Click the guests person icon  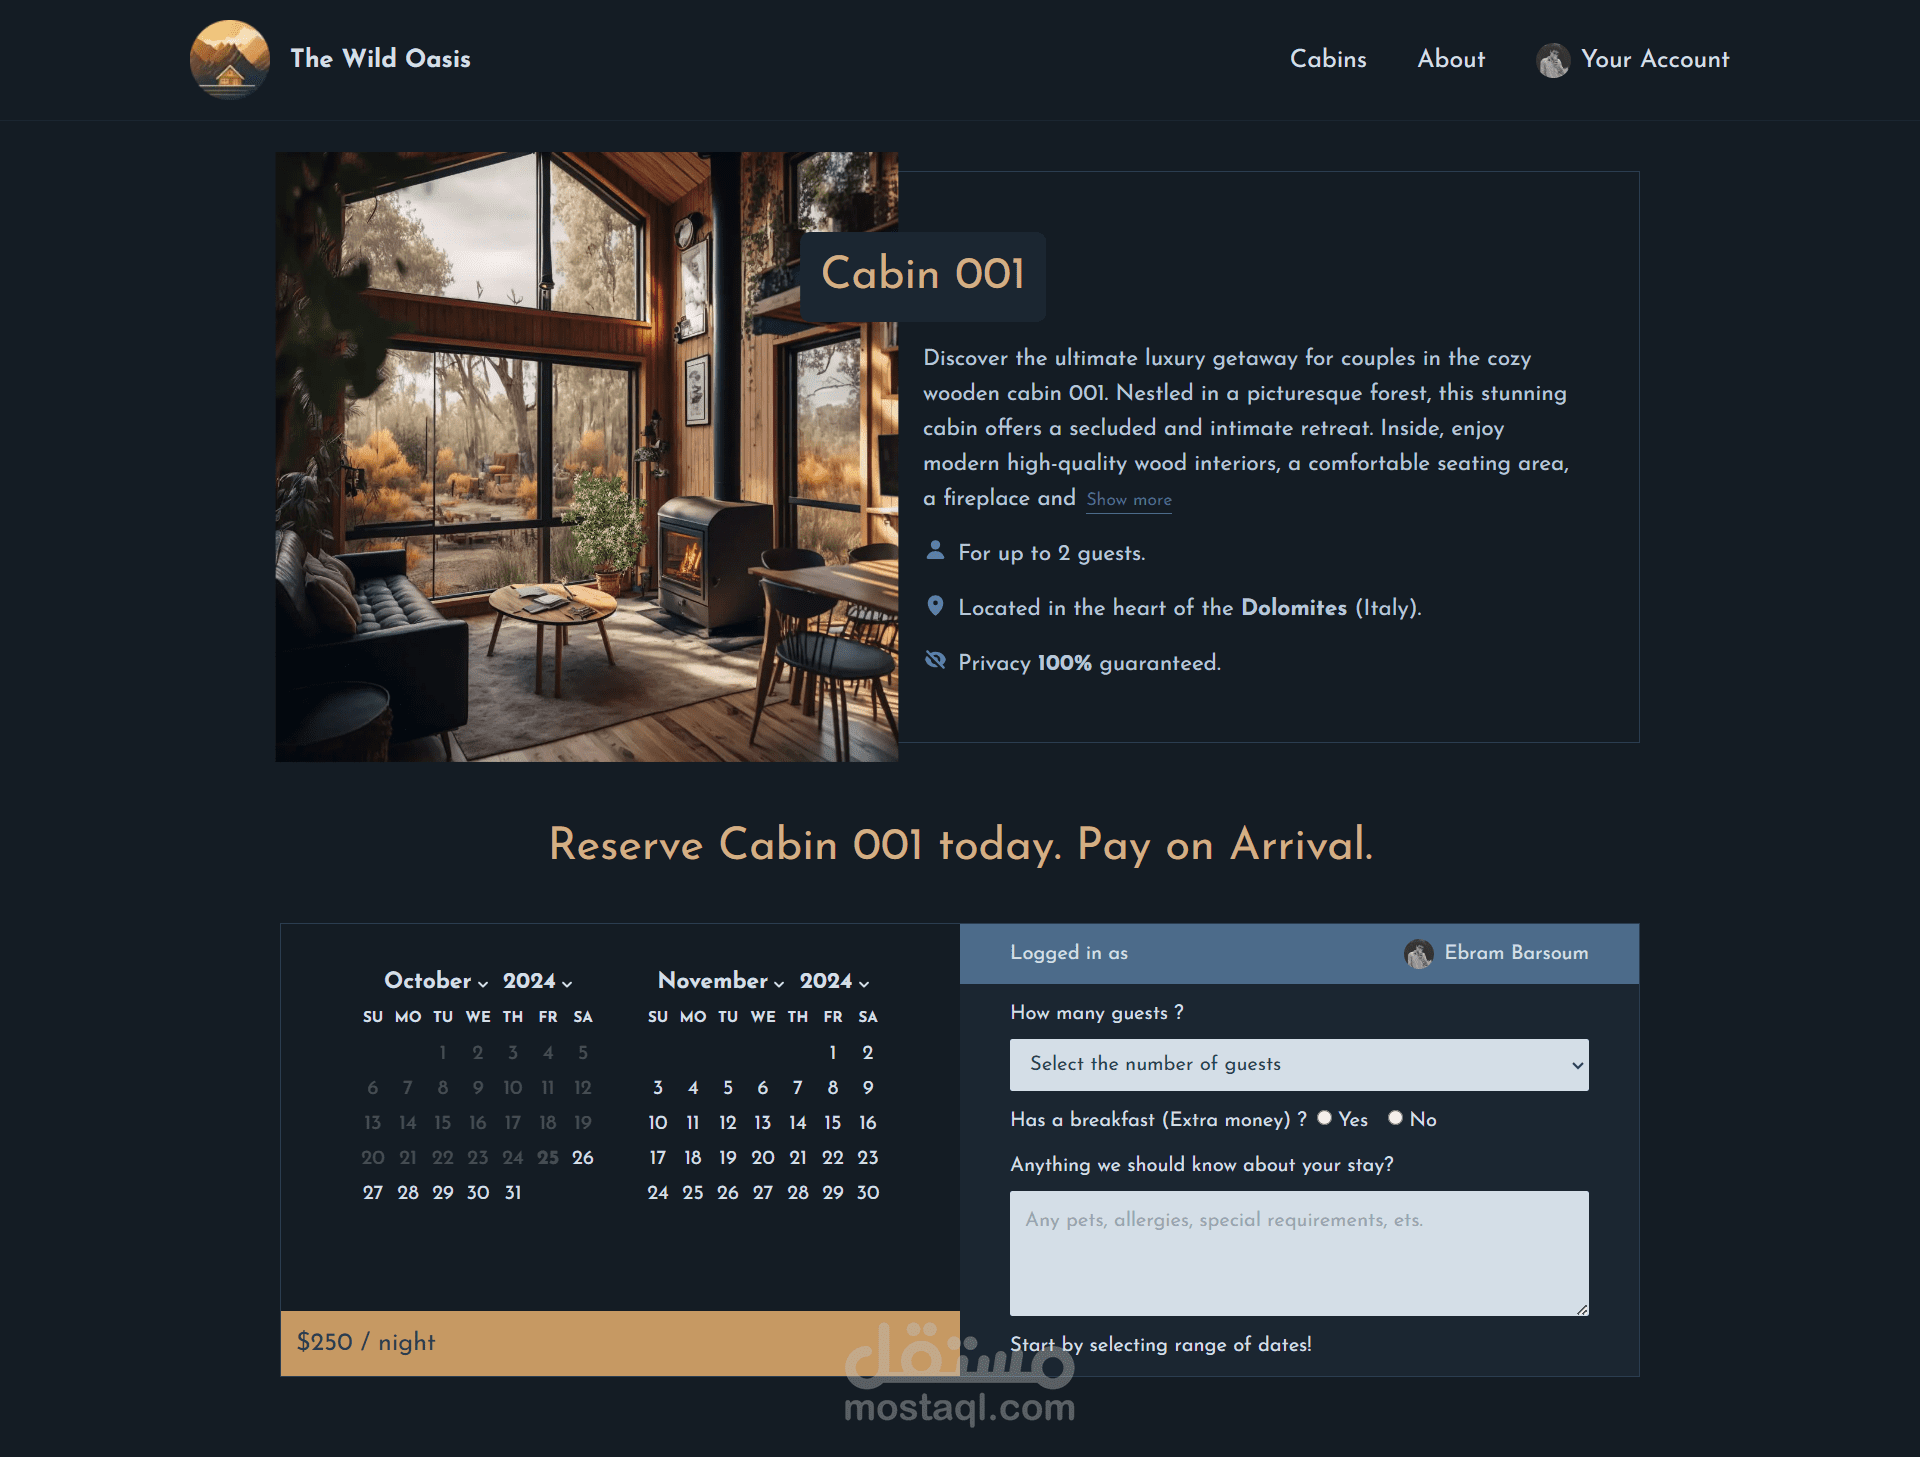click(x=935, y=551)
